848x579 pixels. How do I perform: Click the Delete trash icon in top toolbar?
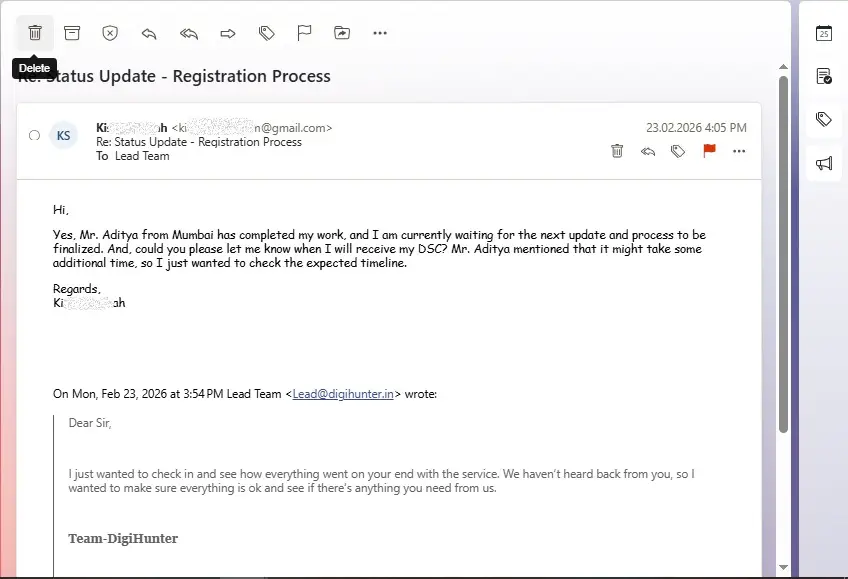(35, 33)
